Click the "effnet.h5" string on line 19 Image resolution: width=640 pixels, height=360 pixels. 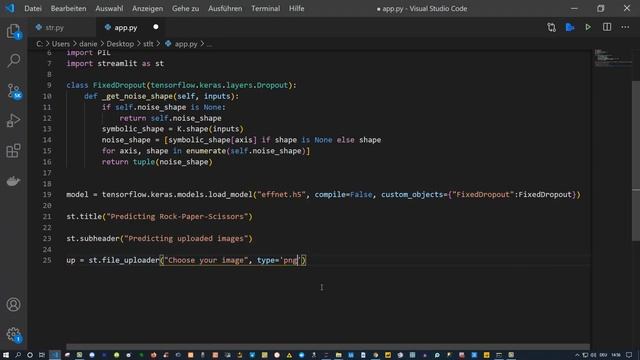(281, 194)
